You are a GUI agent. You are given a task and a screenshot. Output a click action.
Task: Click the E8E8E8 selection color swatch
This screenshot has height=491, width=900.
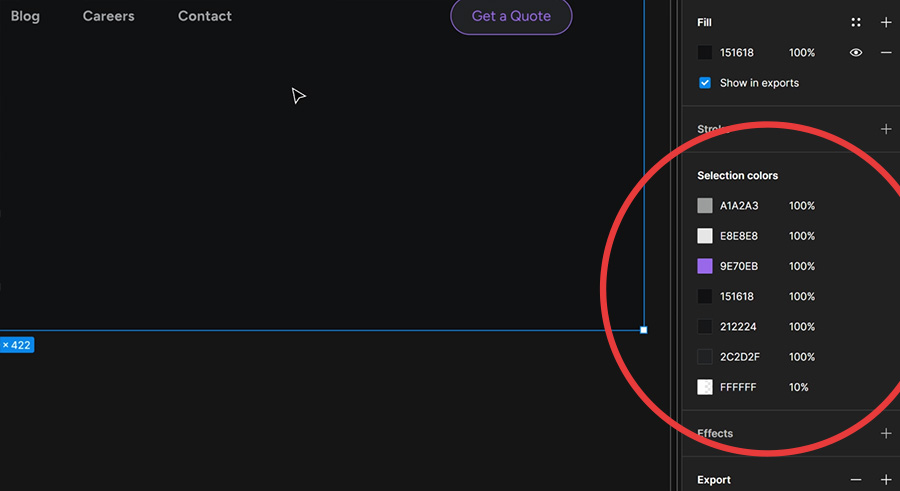click(x=705, y=236)
